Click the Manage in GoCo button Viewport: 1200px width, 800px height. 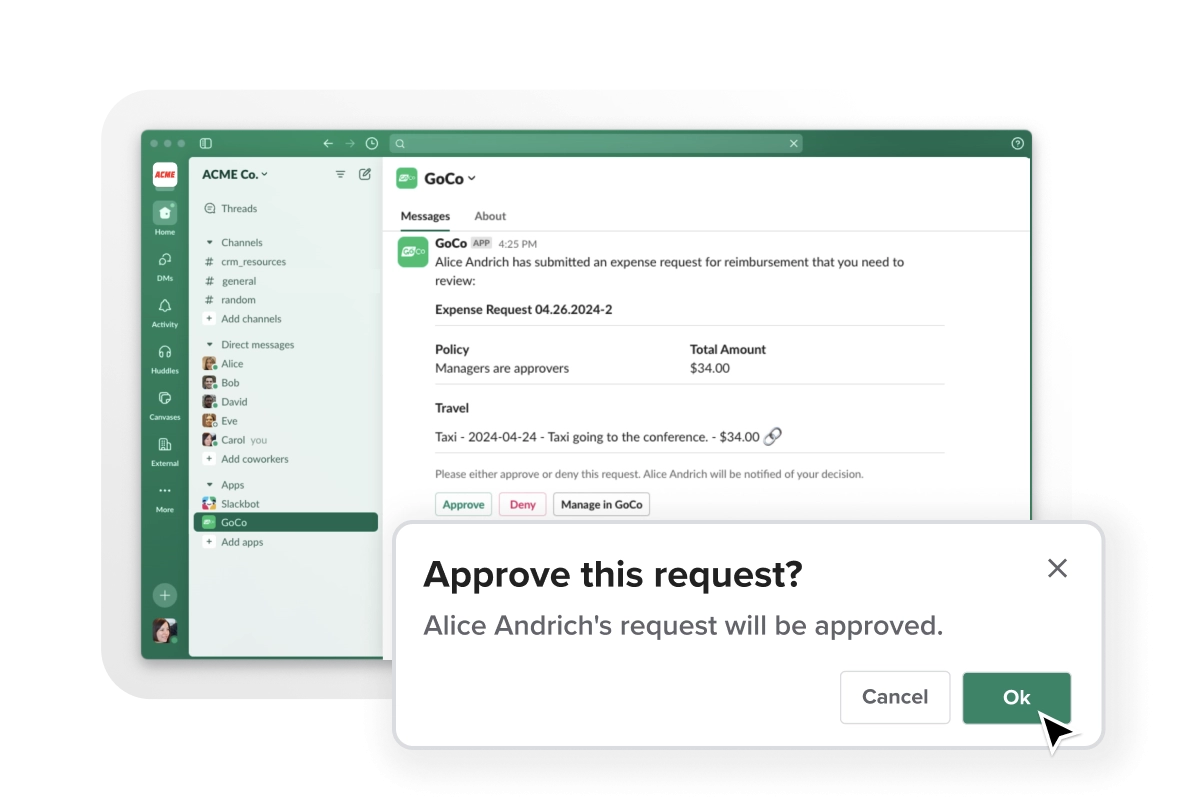(x=602, y=504)
